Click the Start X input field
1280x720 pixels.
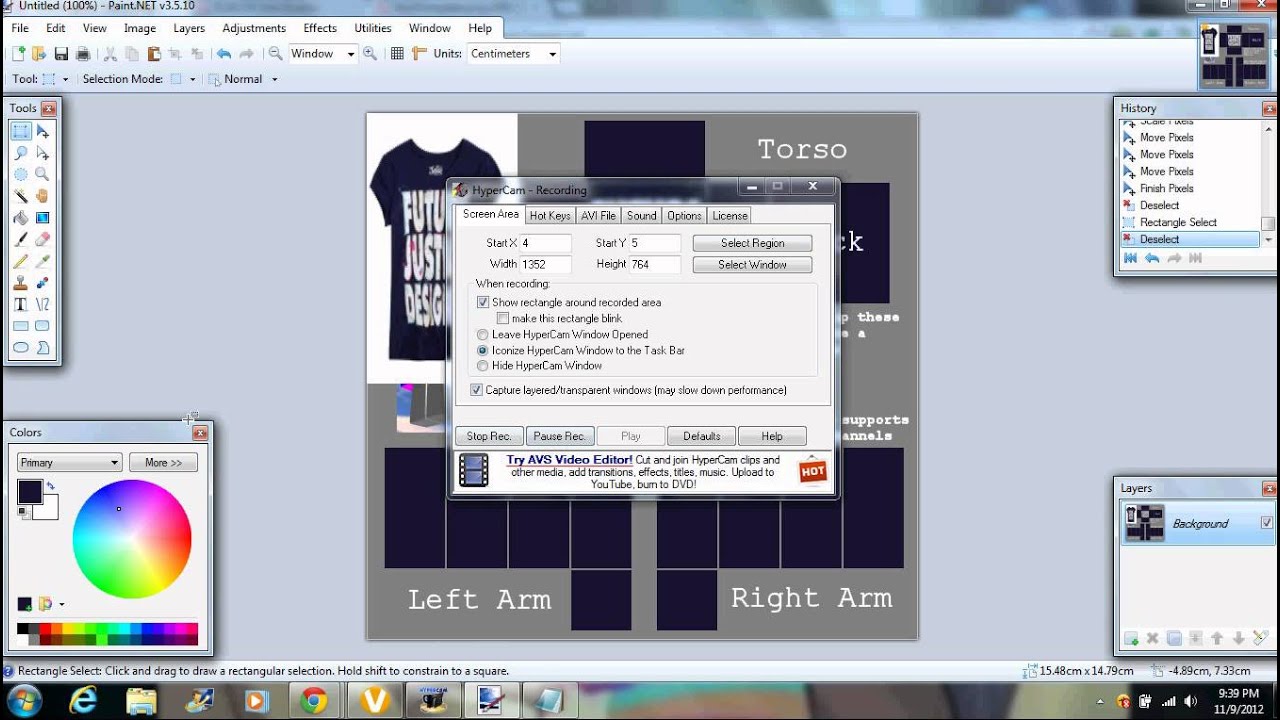point(545,243)
